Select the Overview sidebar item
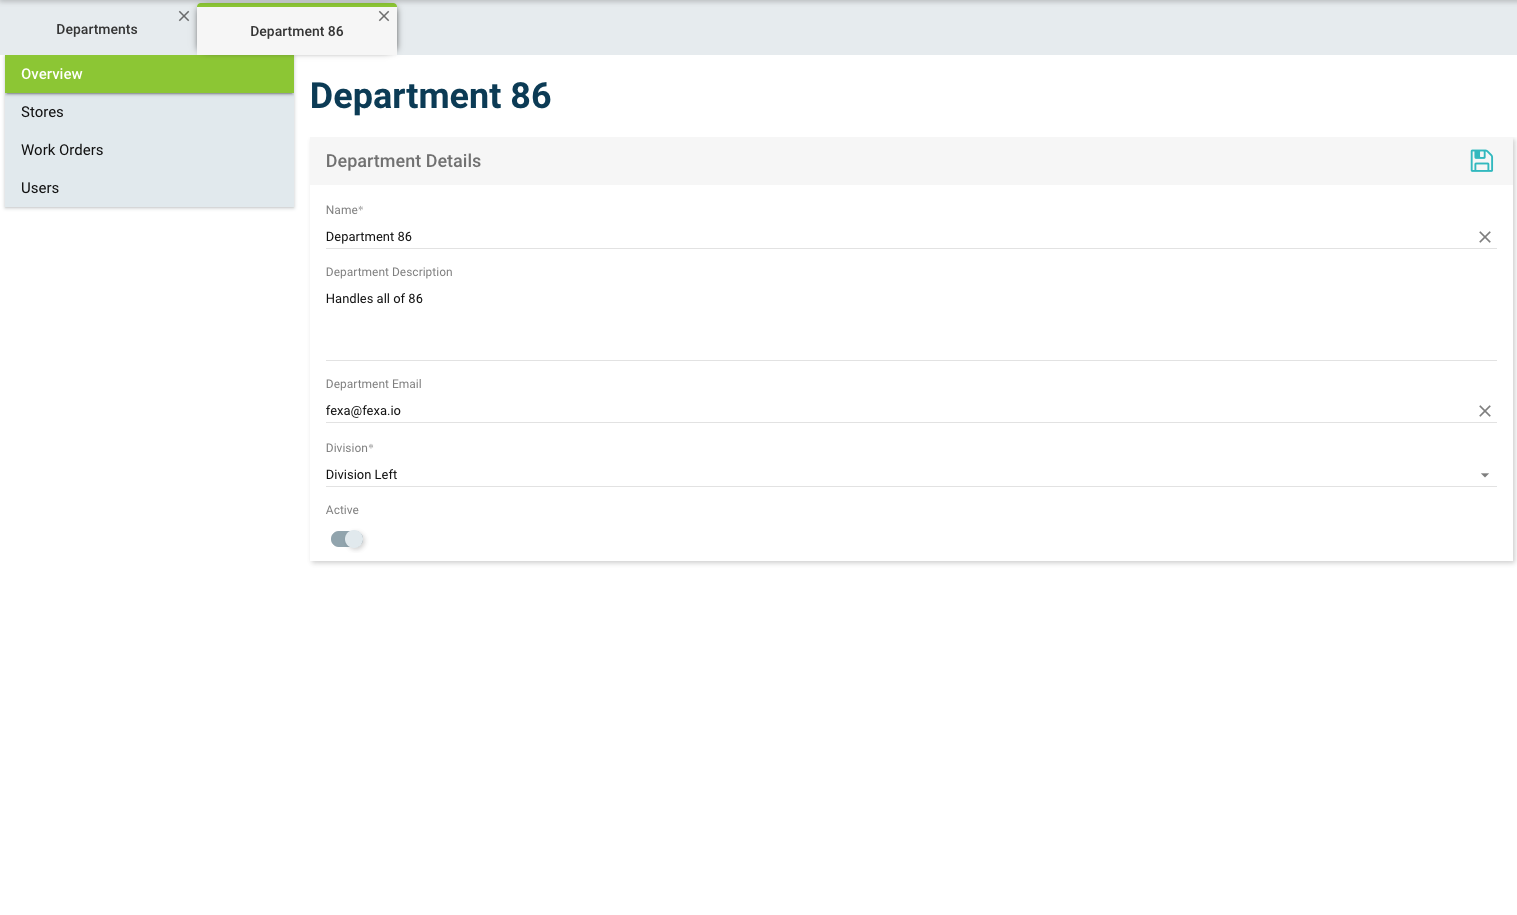1517x915 pixels. click(x=52, y=74)
